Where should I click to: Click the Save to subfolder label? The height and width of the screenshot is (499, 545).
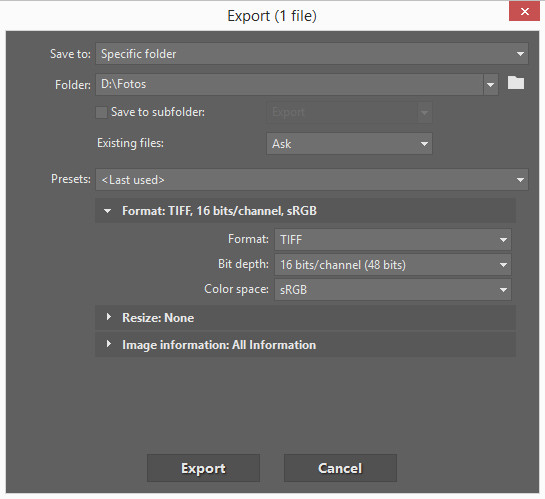tap(158, 112)
